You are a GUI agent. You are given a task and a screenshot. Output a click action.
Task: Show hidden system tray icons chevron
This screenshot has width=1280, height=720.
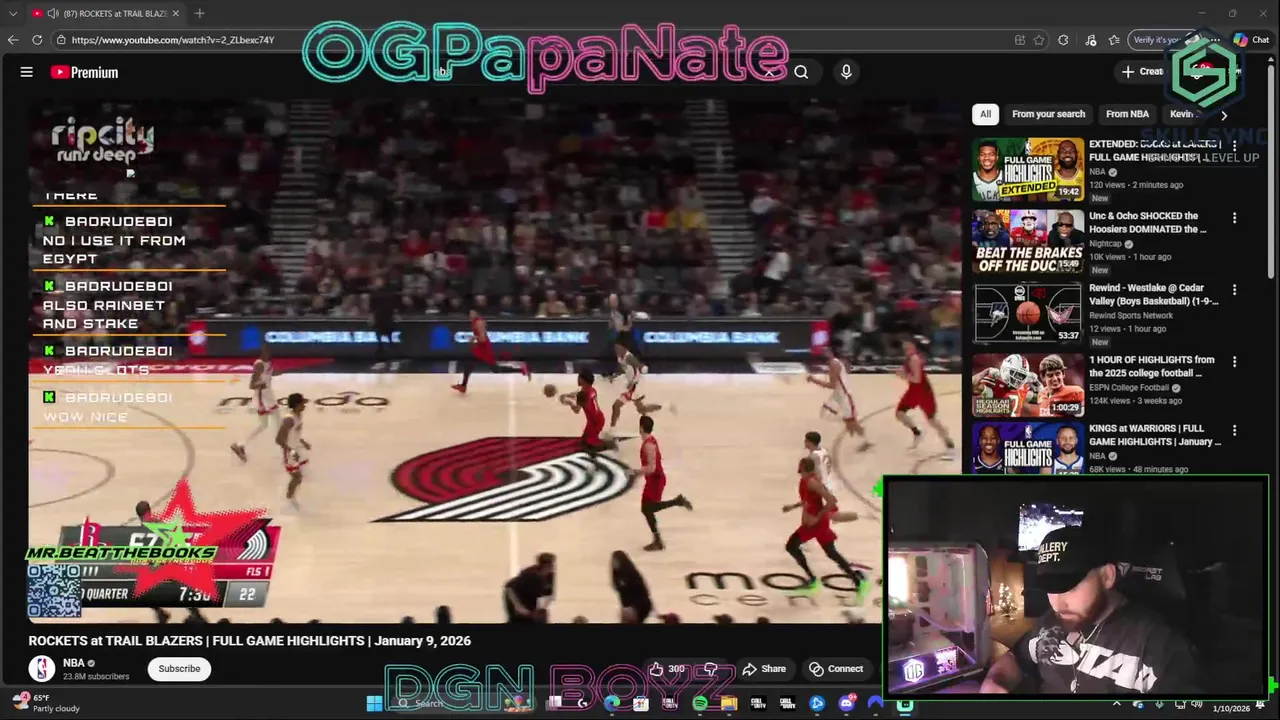click(x=1117, y=704)
